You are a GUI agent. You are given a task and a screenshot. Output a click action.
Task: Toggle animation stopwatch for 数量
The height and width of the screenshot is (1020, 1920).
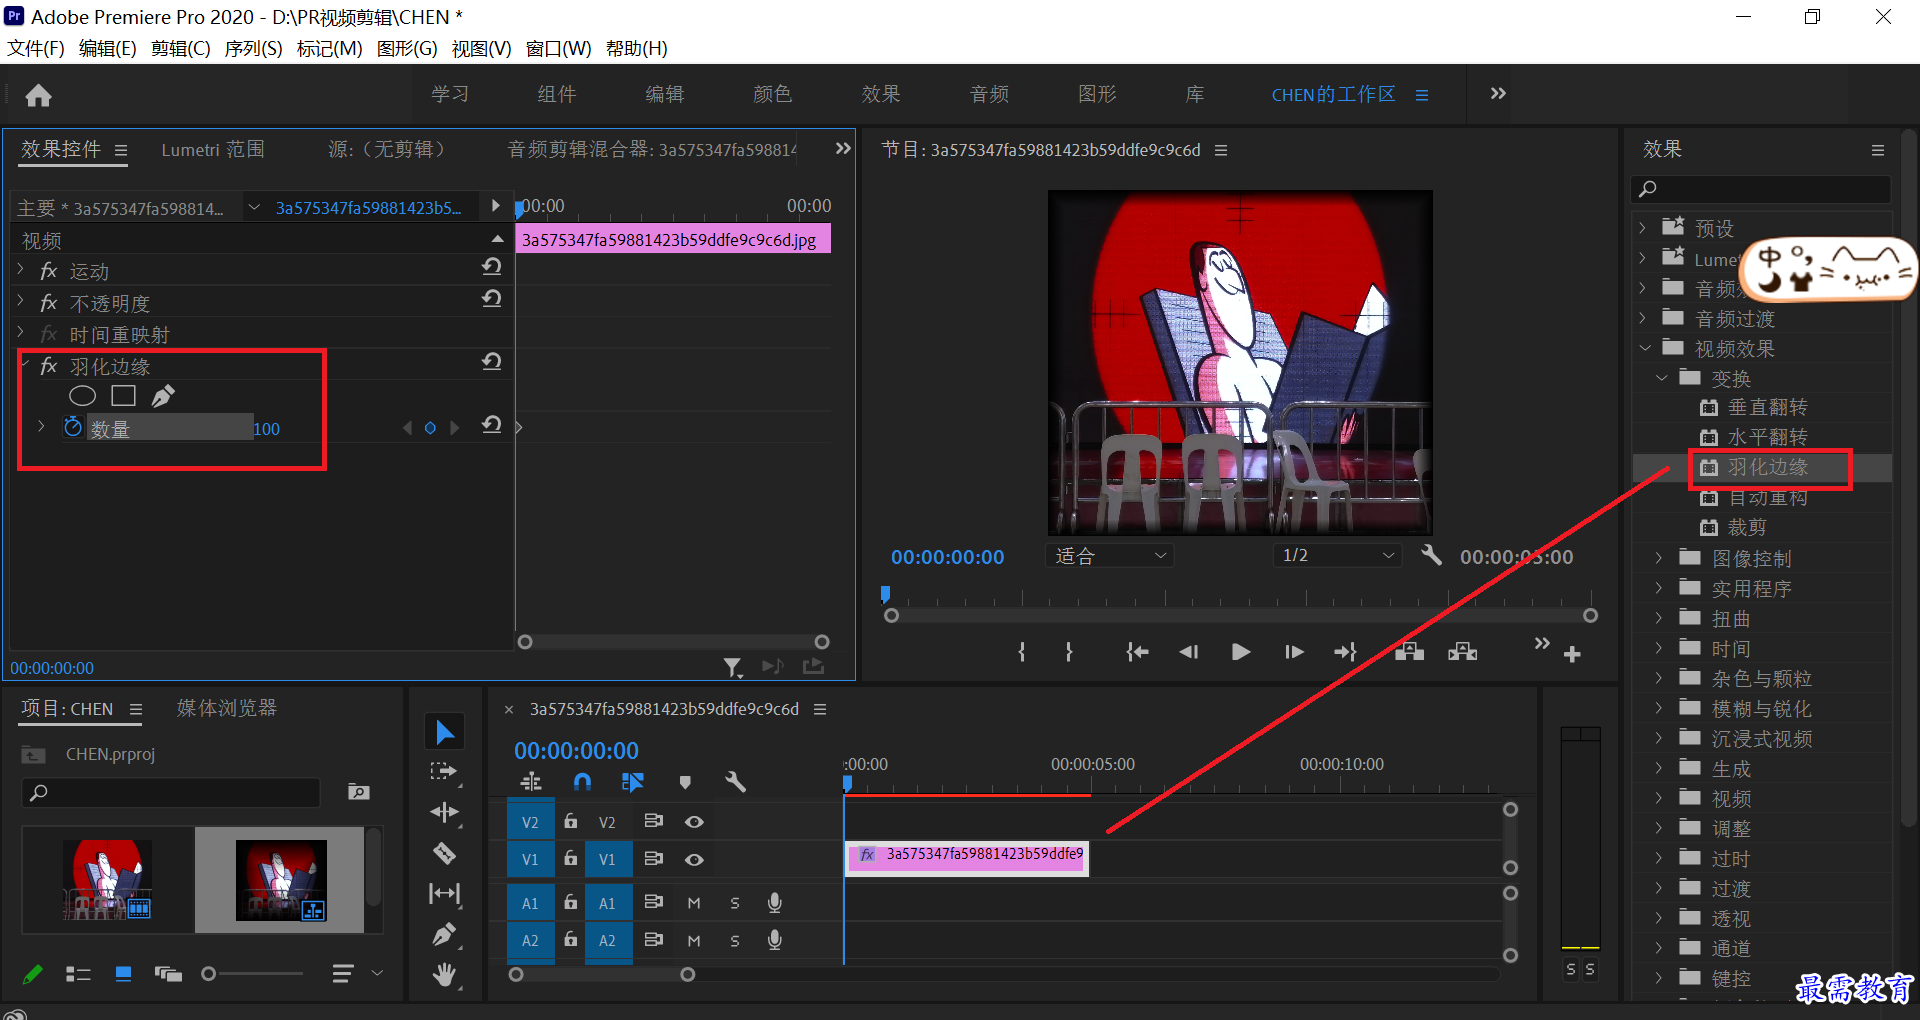(73, 427)
